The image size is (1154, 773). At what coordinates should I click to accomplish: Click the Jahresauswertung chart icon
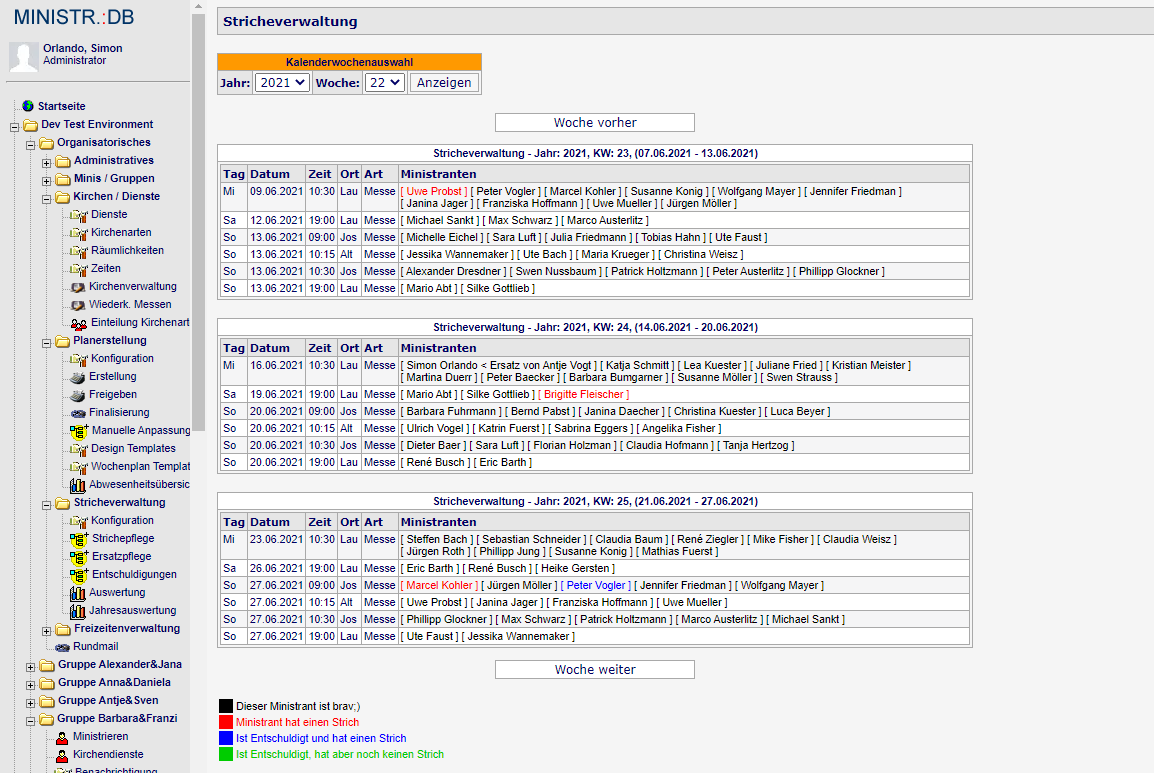(x=77, y=611)
